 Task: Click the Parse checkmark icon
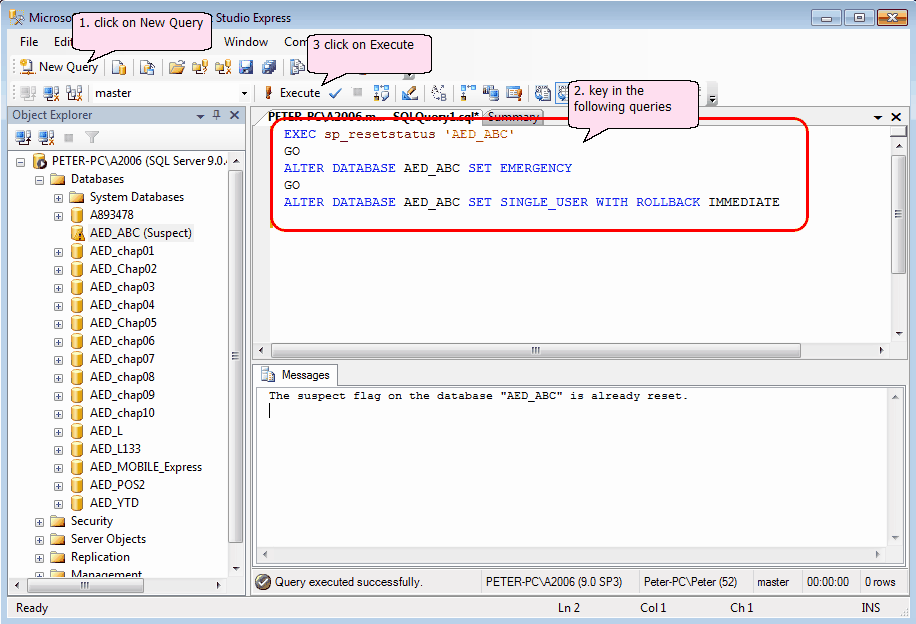335,93
